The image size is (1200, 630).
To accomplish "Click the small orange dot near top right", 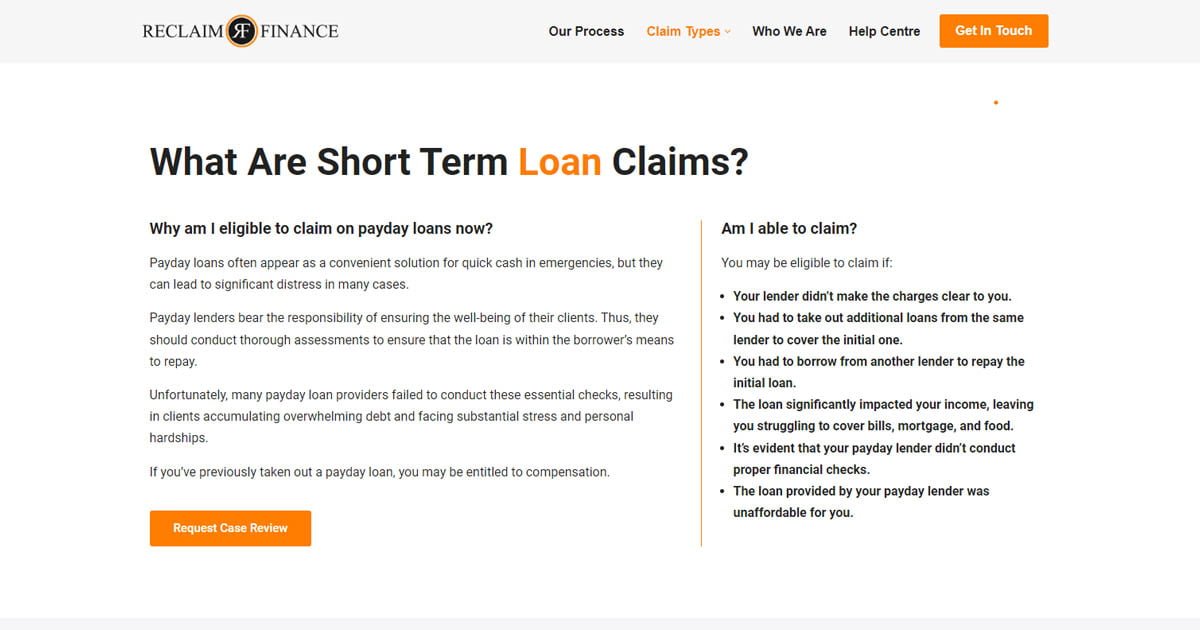I will pyautogui.click(x=995, y=102).
